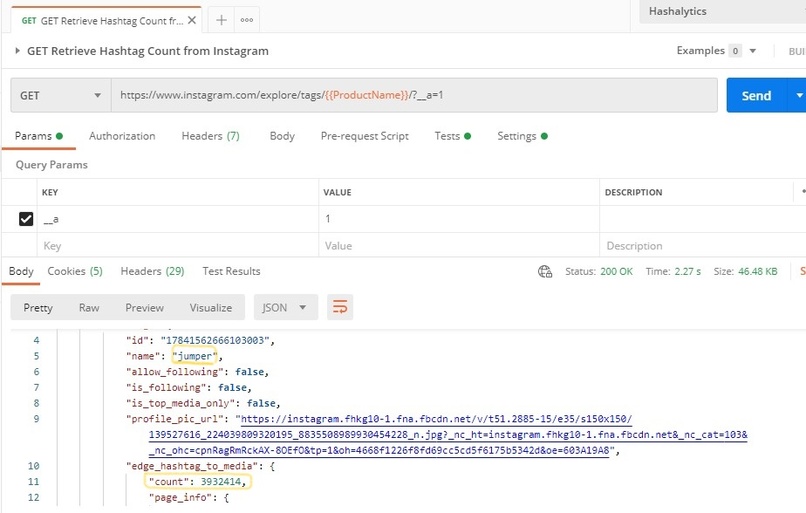Select the Preview view
Viewport: 806px width, 513px height.
click(x=144, y=307)
